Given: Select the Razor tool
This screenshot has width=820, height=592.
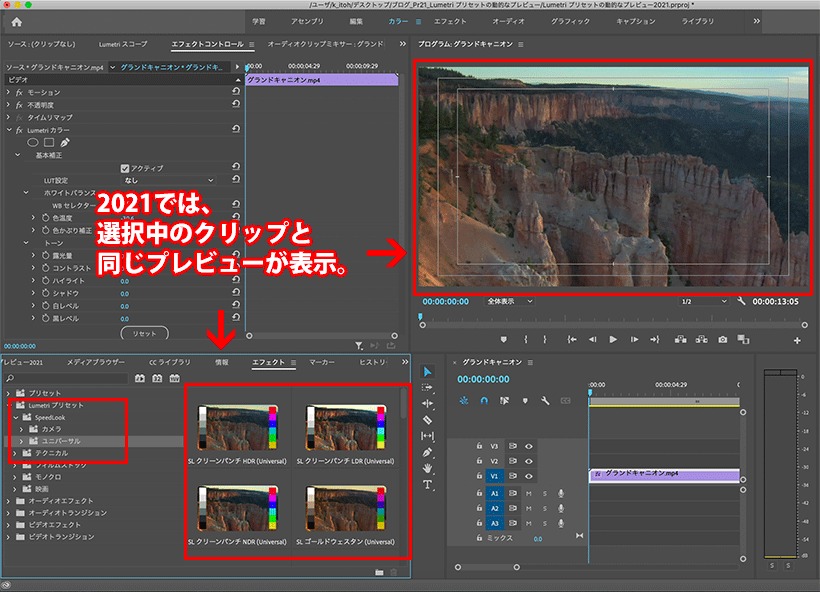Looking at the screenshot, I should pyautogui.click(x=427, y=419).
